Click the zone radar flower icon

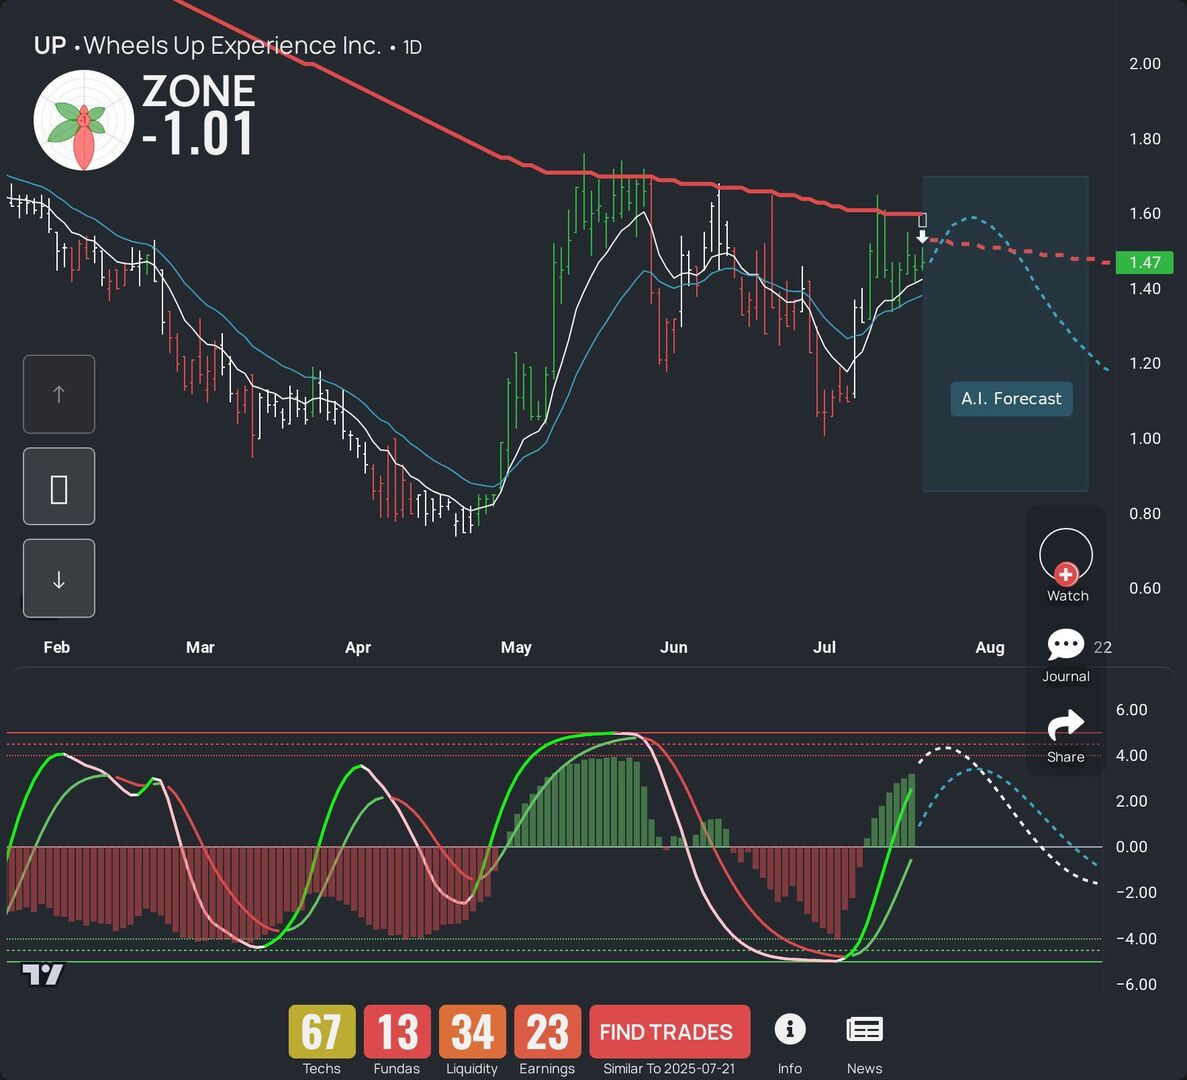pos(83,120)
